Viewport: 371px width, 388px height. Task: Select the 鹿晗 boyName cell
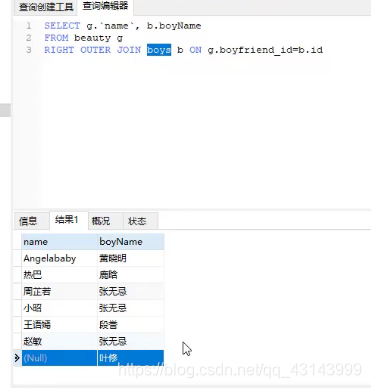coord(131,275)
